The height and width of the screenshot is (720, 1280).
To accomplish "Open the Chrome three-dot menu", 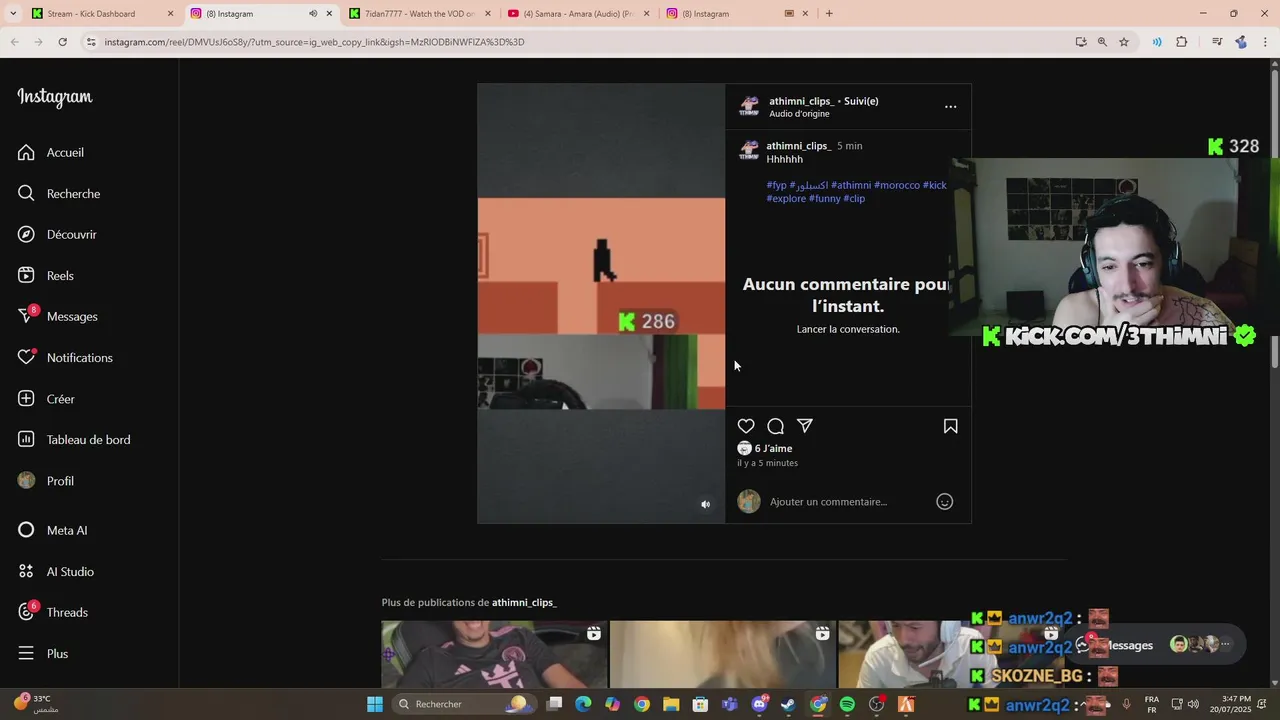I will tap(1266, 42).
